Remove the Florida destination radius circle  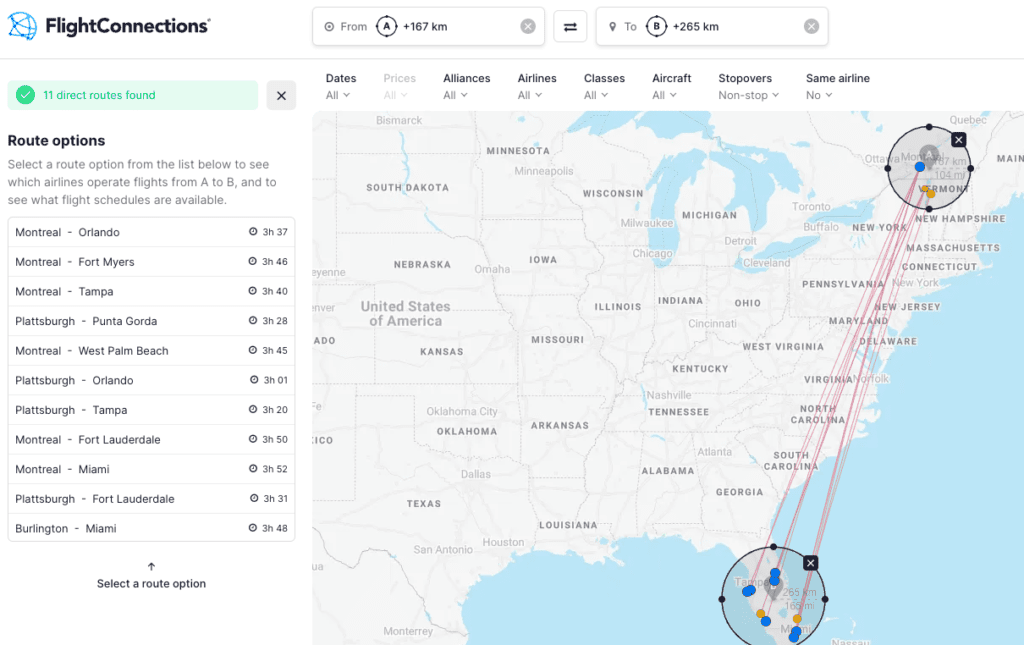(810, 563)
